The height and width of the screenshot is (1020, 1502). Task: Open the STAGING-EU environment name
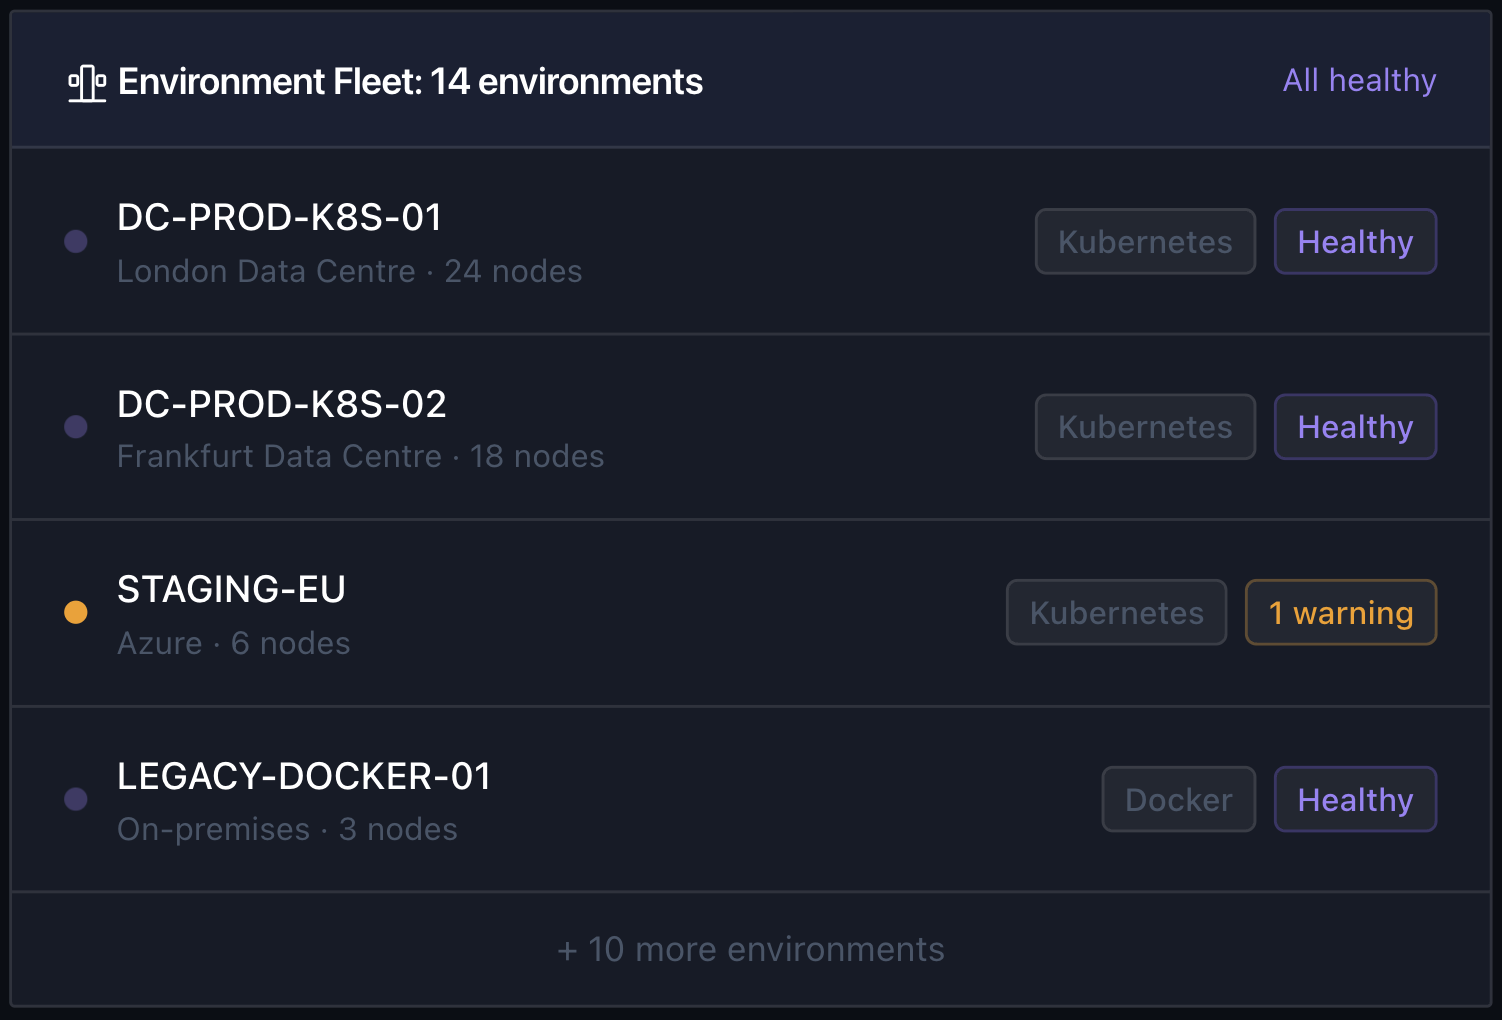(231, 589)
